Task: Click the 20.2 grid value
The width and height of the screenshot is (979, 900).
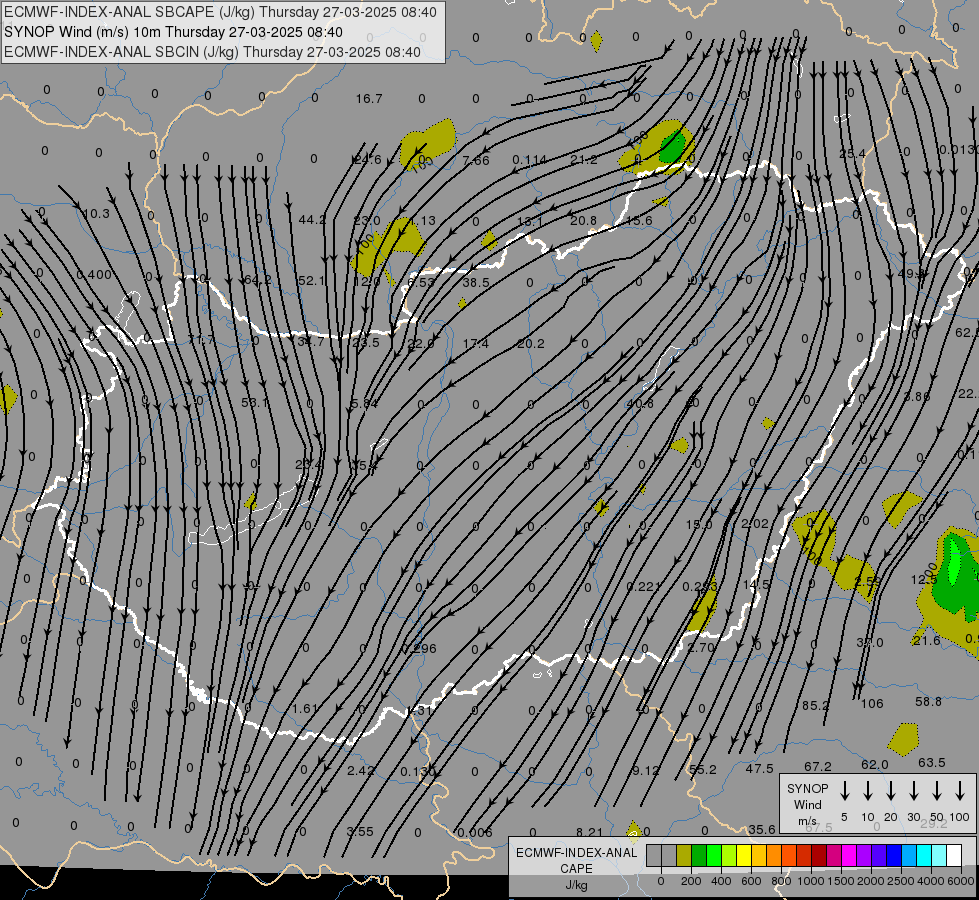Action: (531, 344)
